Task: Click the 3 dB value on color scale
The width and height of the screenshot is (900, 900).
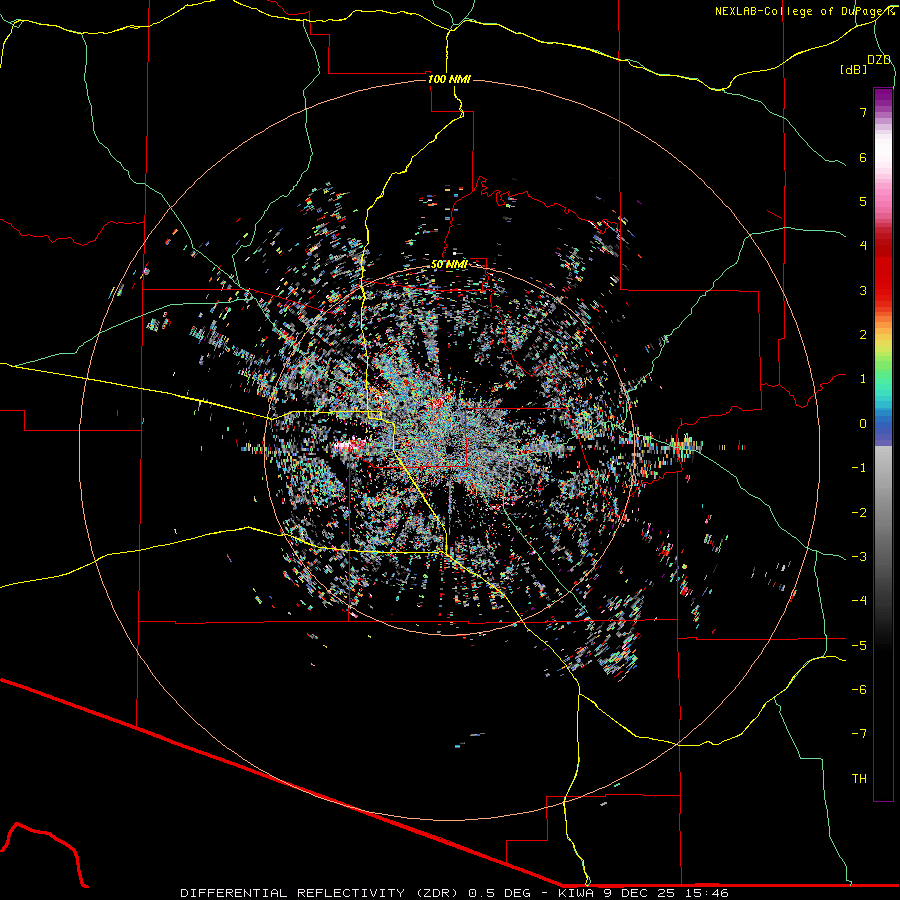Action: click(863, 290)
